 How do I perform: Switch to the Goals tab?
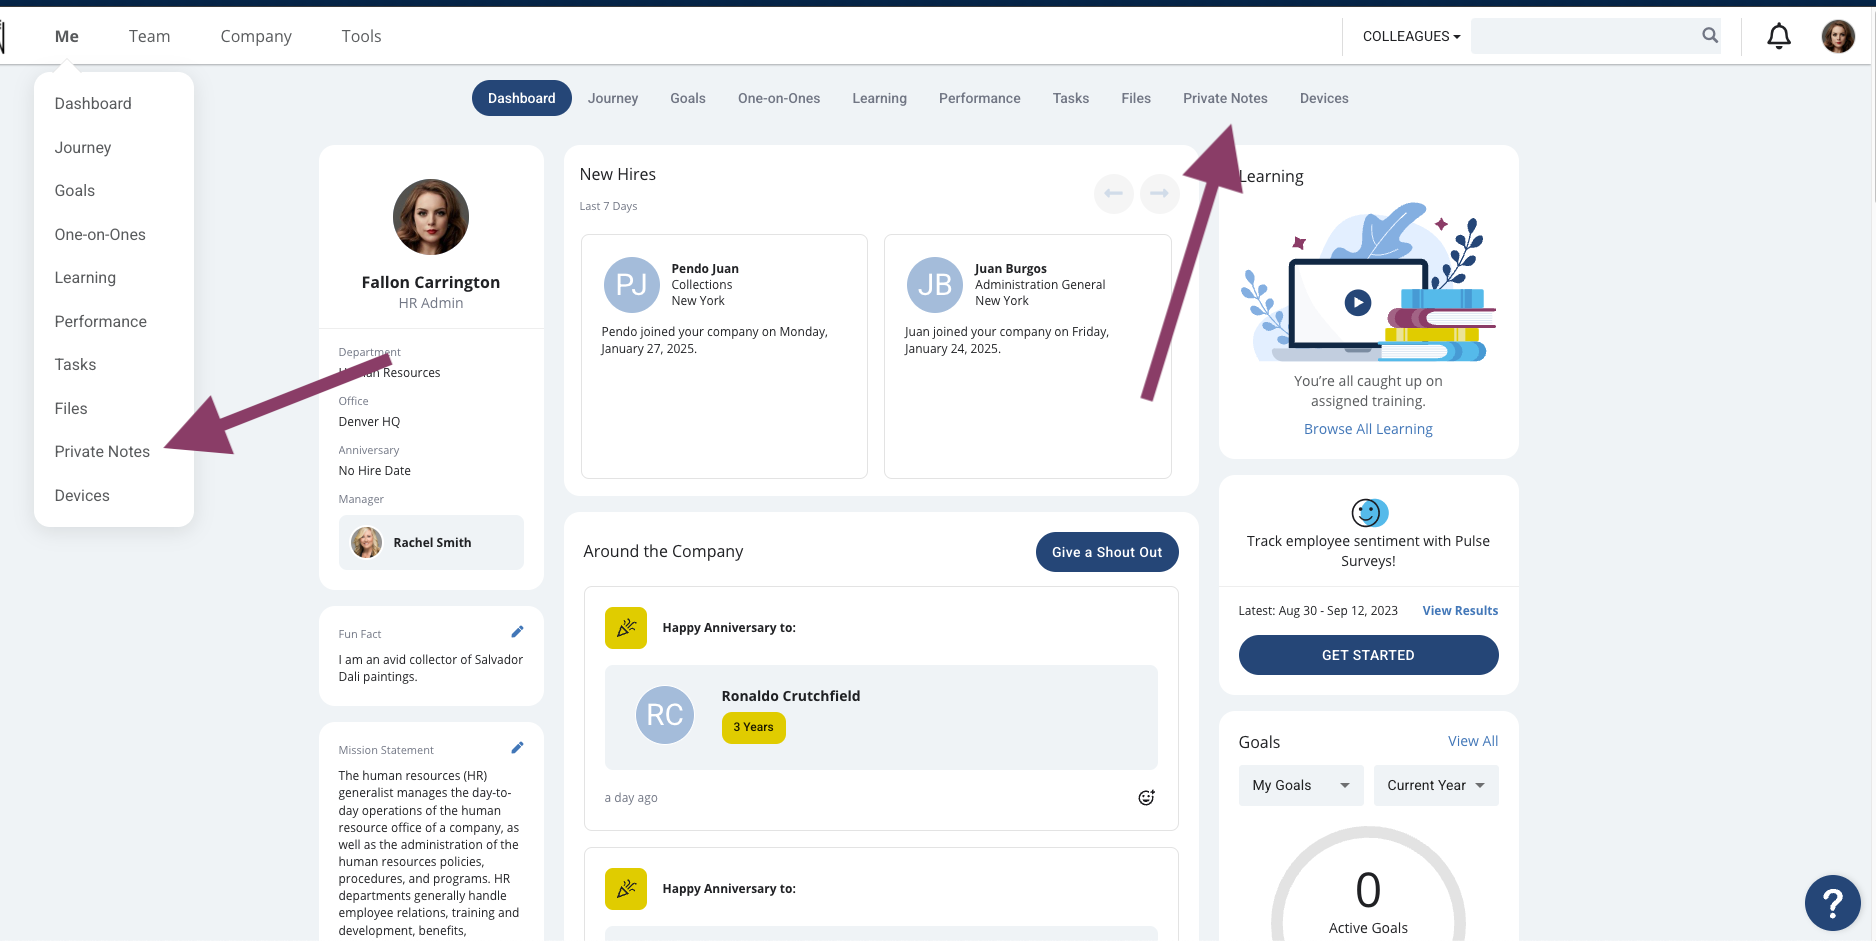pos(688,98)
